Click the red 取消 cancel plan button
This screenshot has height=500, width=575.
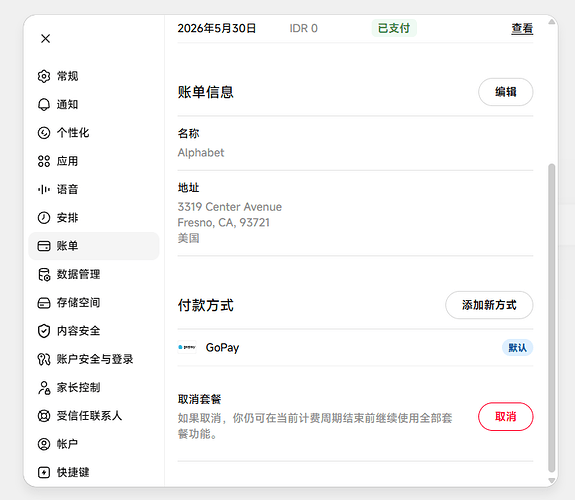click(x=506, y=416)
